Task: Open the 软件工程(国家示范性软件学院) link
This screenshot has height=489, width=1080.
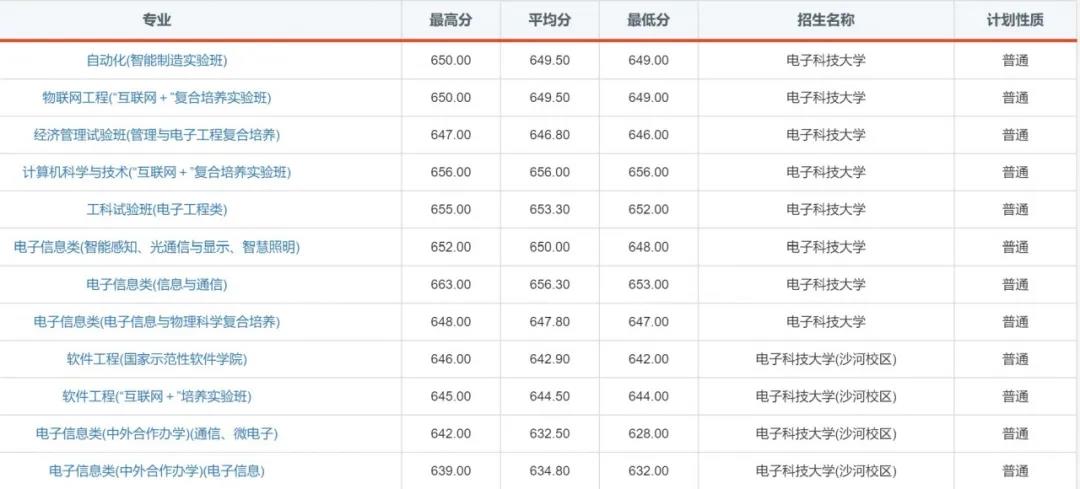Action: point(157,359)
